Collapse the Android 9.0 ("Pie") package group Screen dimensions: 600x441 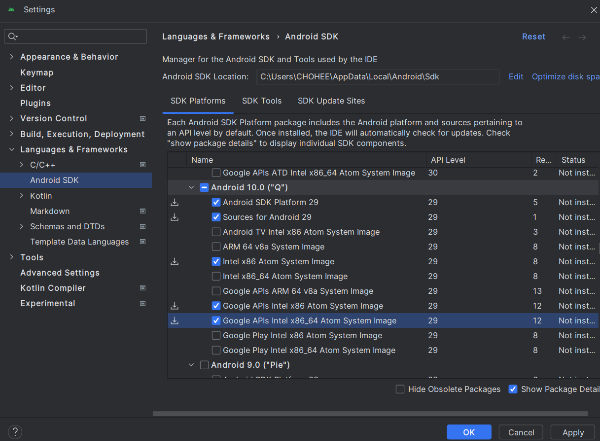tap(191, 365)
